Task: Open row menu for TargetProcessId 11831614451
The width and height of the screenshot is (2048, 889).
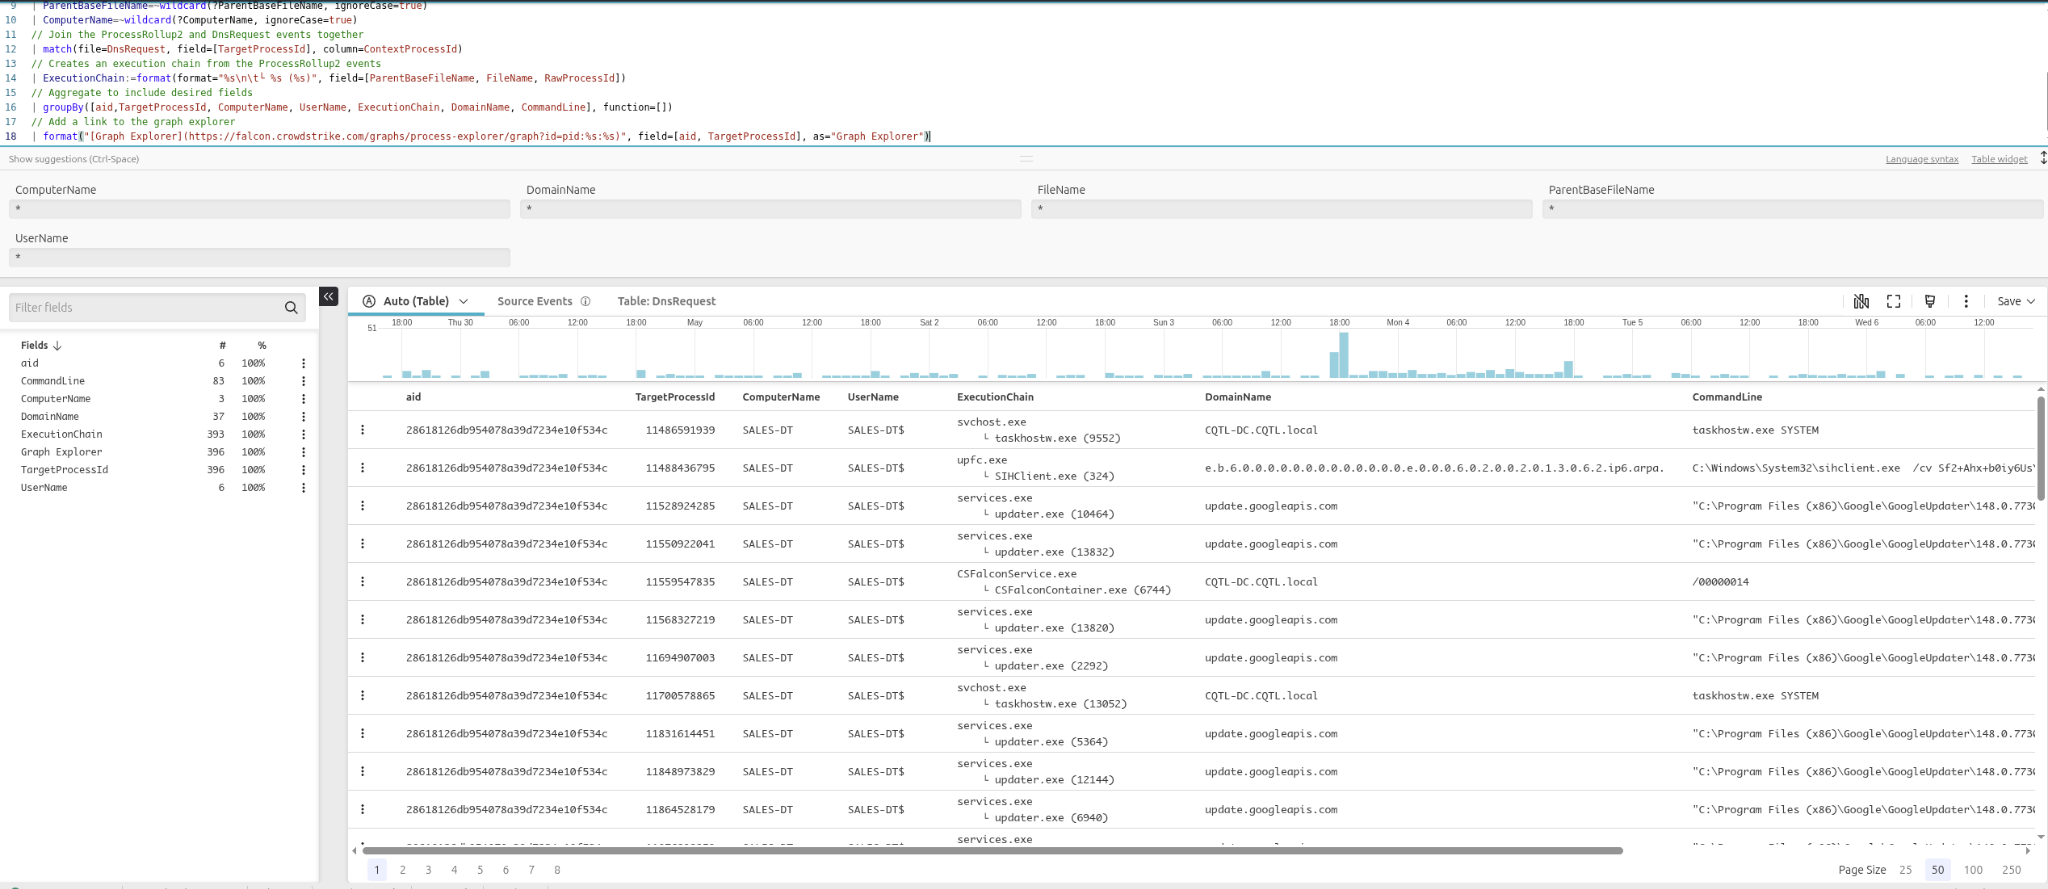Action: coord(362,734)
